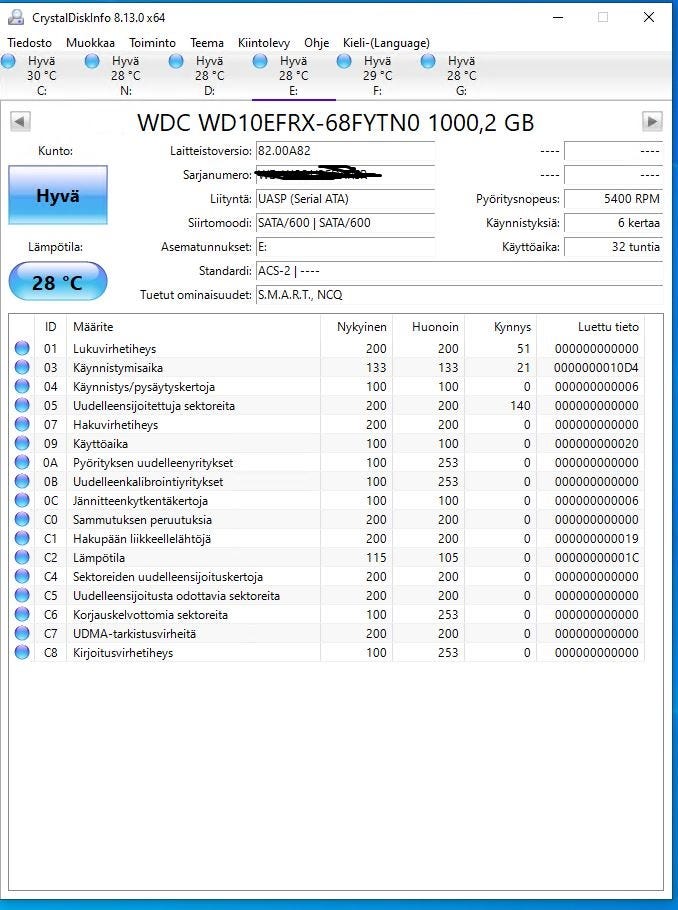This screenshot has height=910, width=678.
Task: Click status orb of UDMA-tarkistusvirheitä row
Action: 22,633
